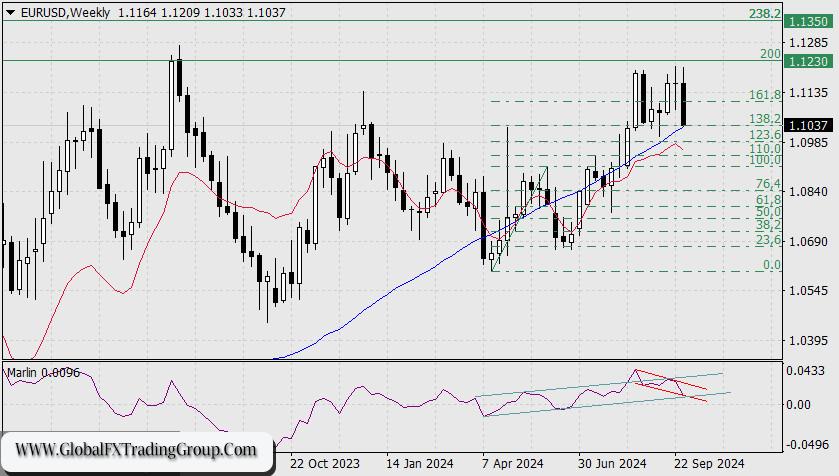
Task: Click the 22 Sep 2024 date label
Action: pyautogui.click(x=709, y=463)
